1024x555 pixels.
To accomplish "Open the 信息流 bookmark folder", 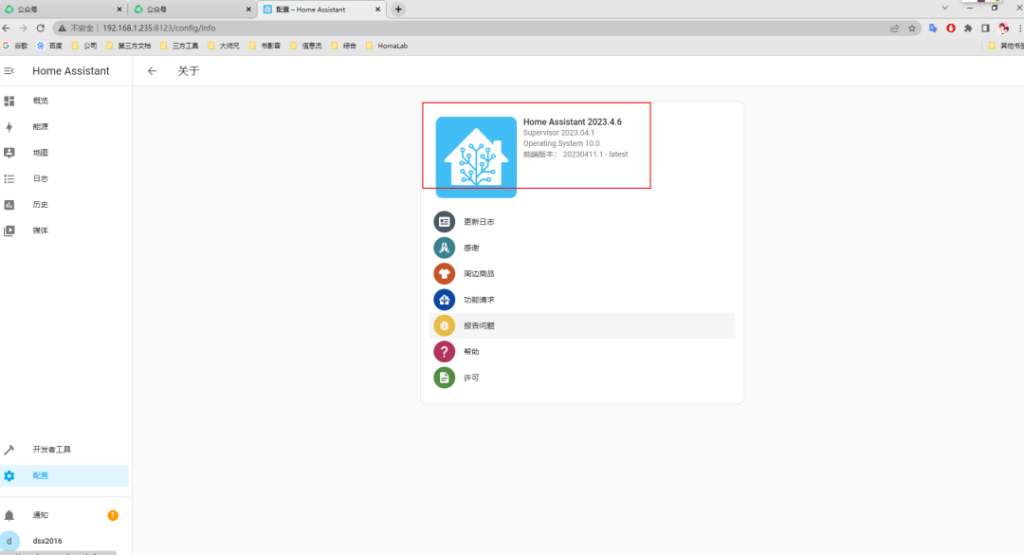I will (x=306, y=46).
